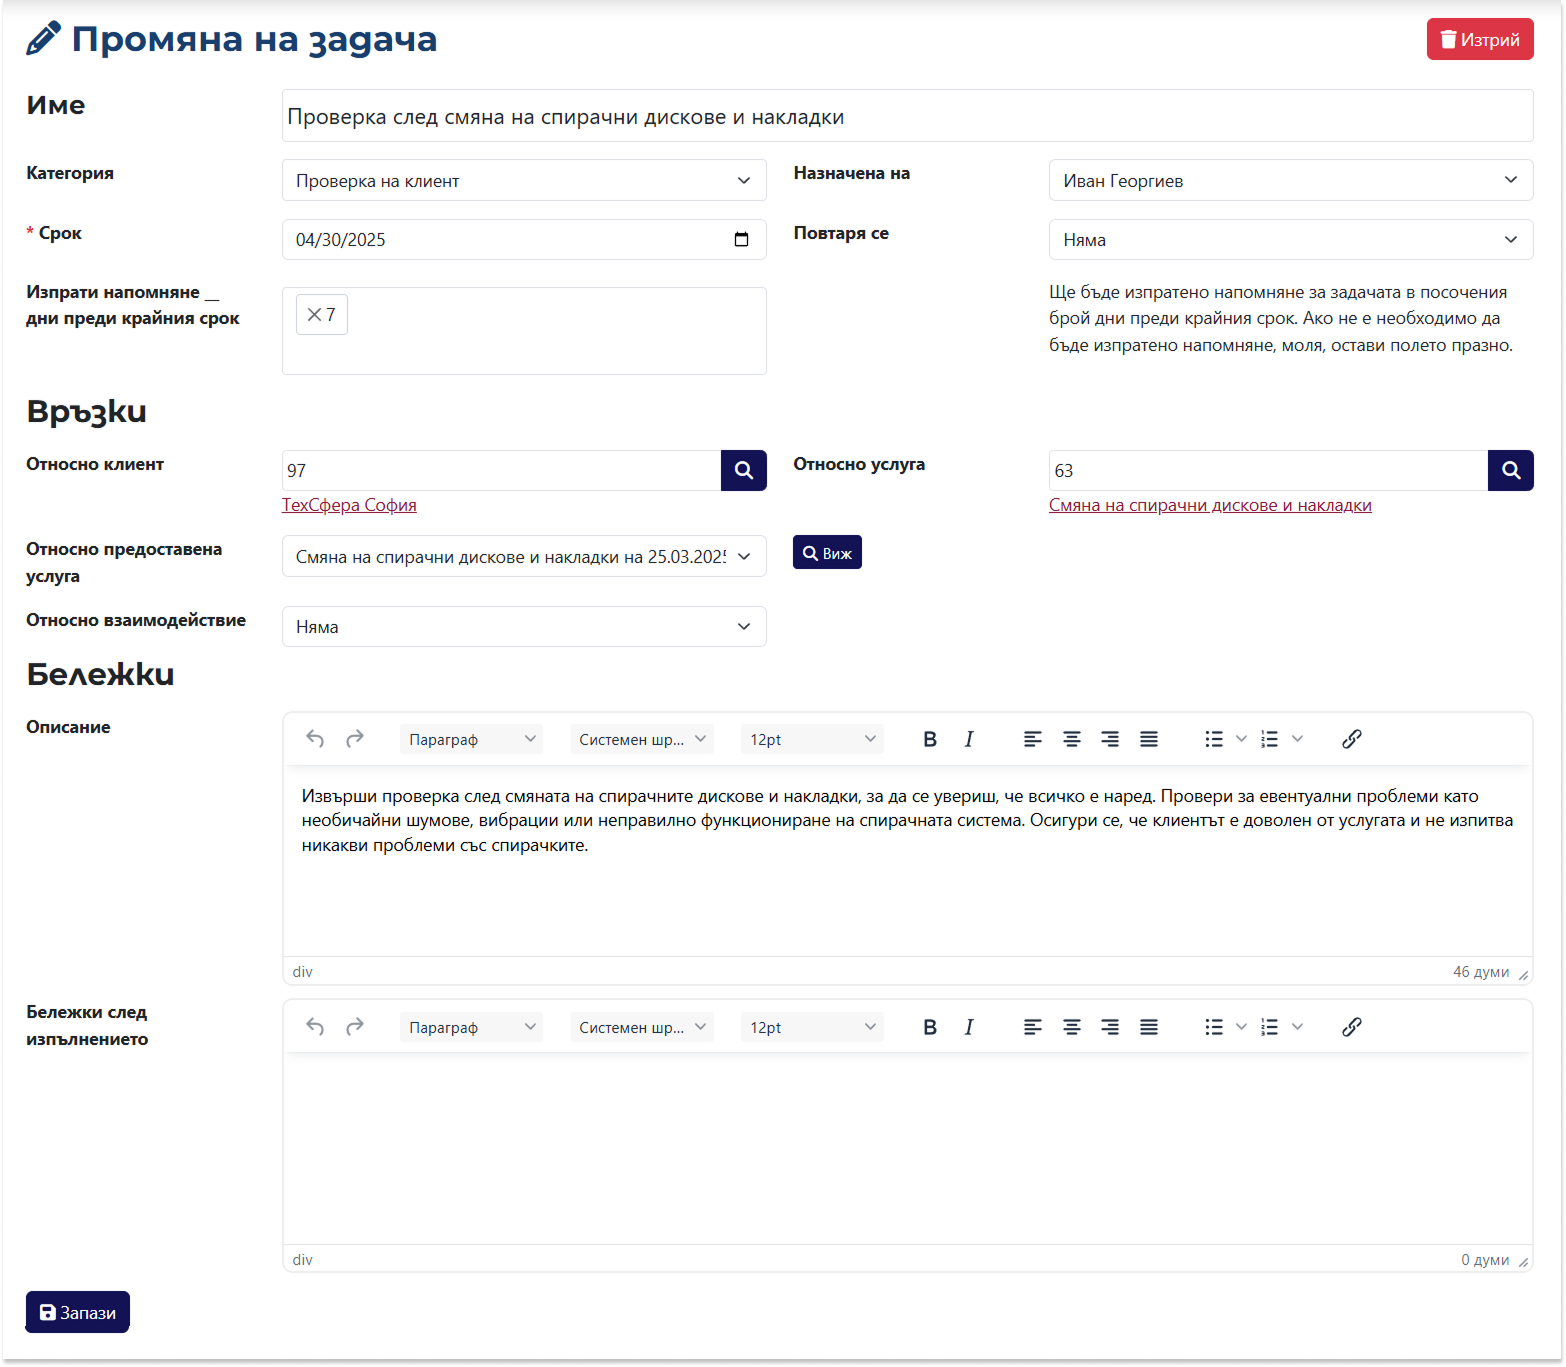1566x1367 pixels.
Task: Click the 0 думи word count
Action: point(1485,1260)
